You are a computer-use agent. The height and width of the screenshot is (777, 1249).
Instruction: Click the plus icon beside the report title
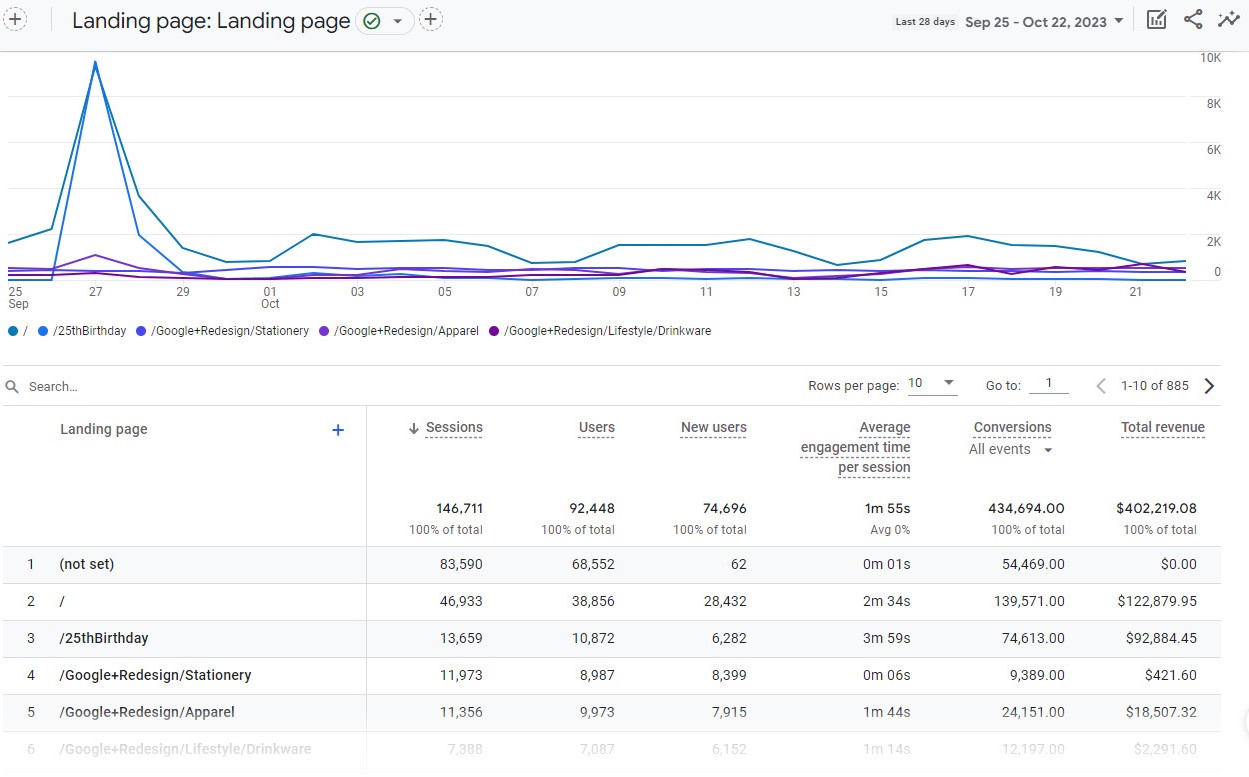(x=431, y=19)
